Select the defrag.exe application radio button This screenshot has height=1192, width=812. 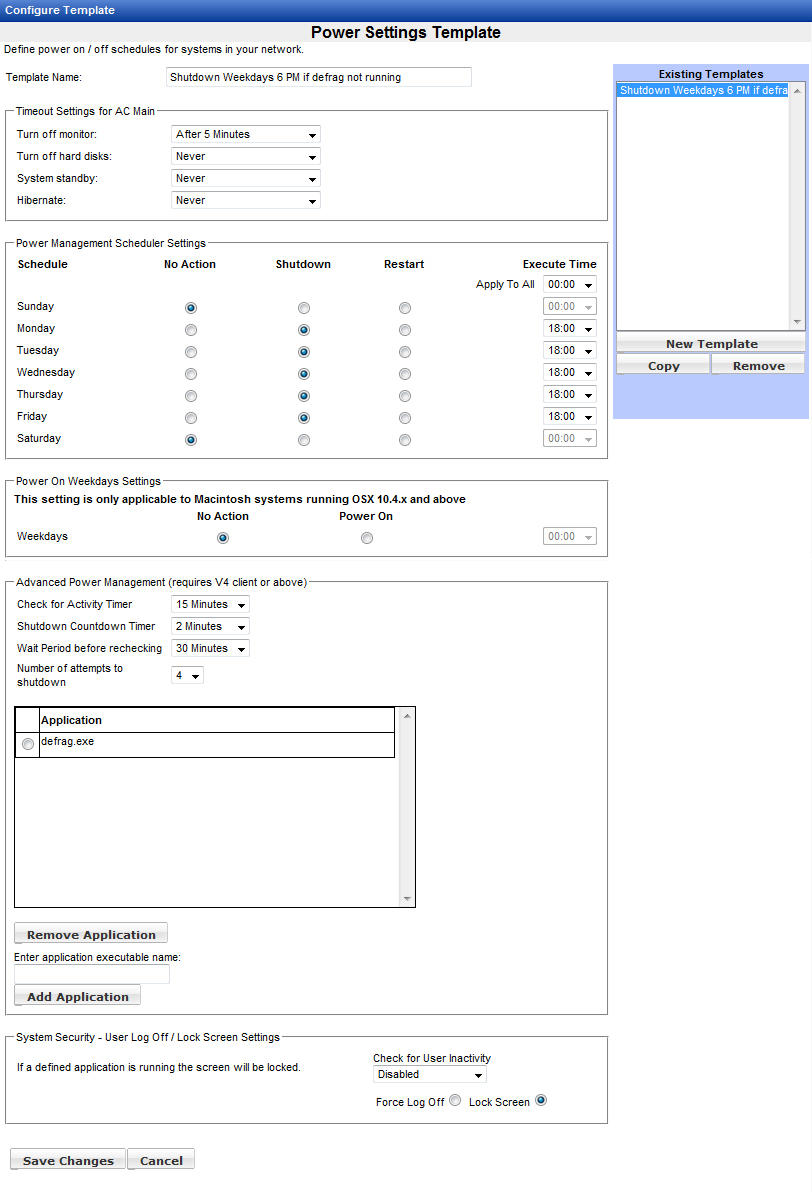[x=27, y=744]
